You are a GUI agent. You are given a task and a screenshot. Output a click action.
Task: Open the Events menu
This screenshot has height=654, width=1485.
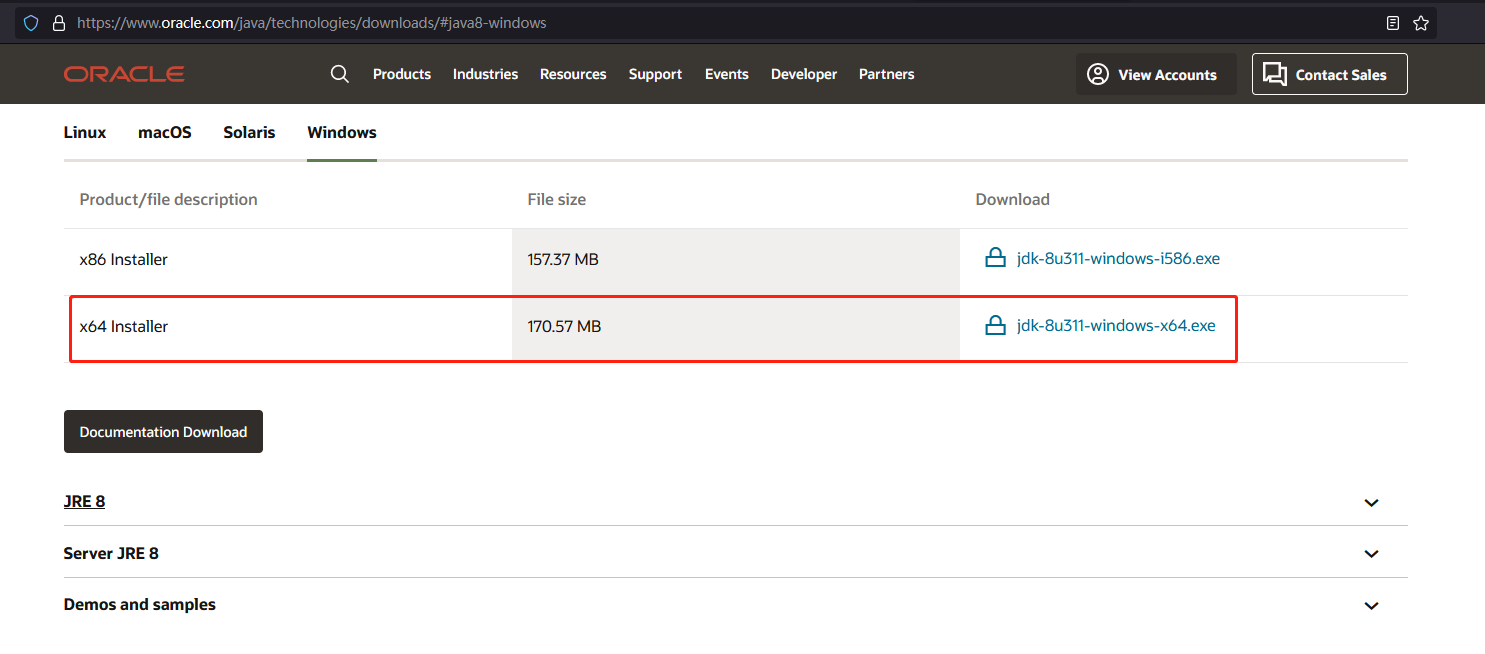(727, 74)
